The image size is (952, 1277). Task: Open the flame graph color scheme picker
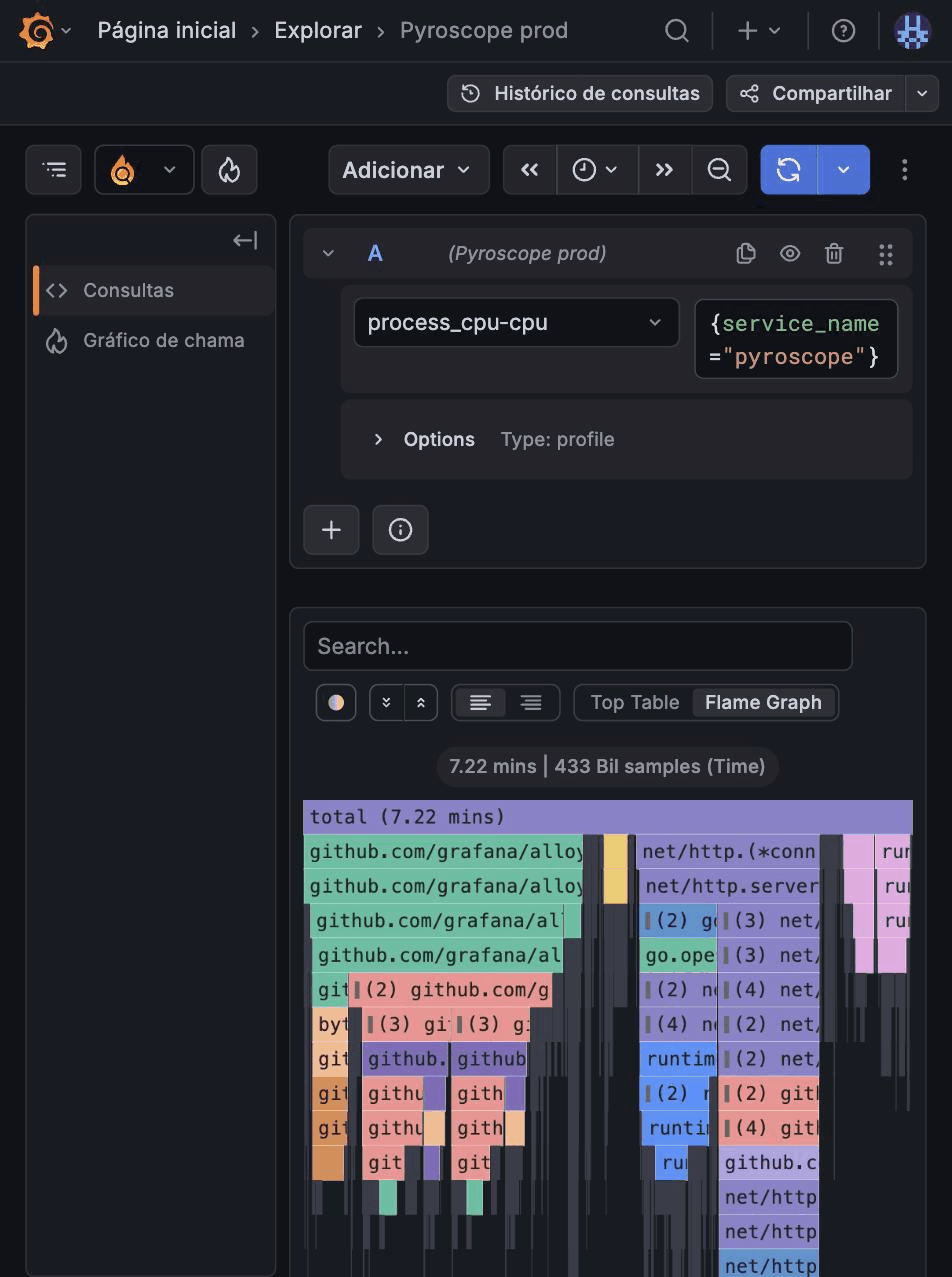click(x=336, y=703)
